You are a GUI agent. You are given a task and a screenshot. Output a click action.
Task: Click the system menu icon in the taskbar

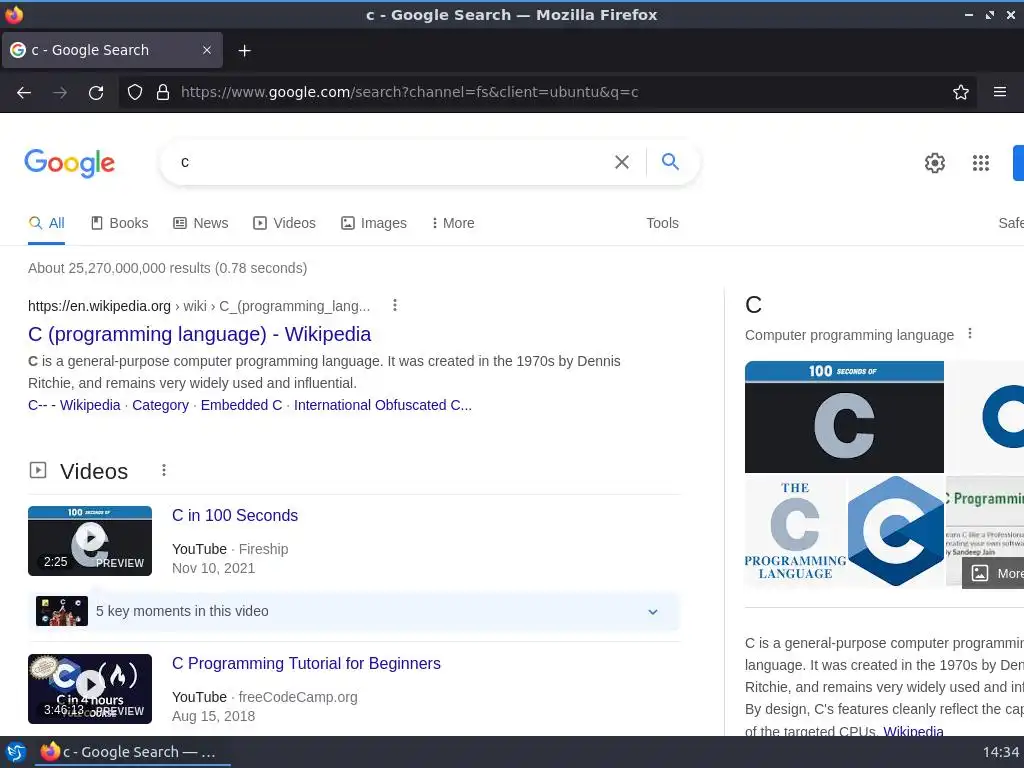[x=16, y=752]
